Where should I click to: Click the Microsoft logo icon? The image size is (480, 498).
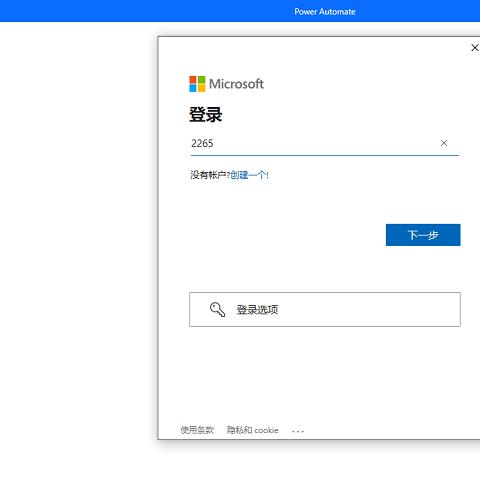pyautogui.click(x=197, y=84)
